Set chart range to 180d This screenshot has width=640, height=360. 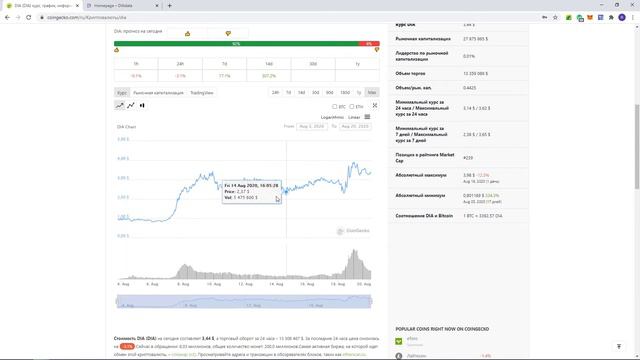[x=345, y=93]
